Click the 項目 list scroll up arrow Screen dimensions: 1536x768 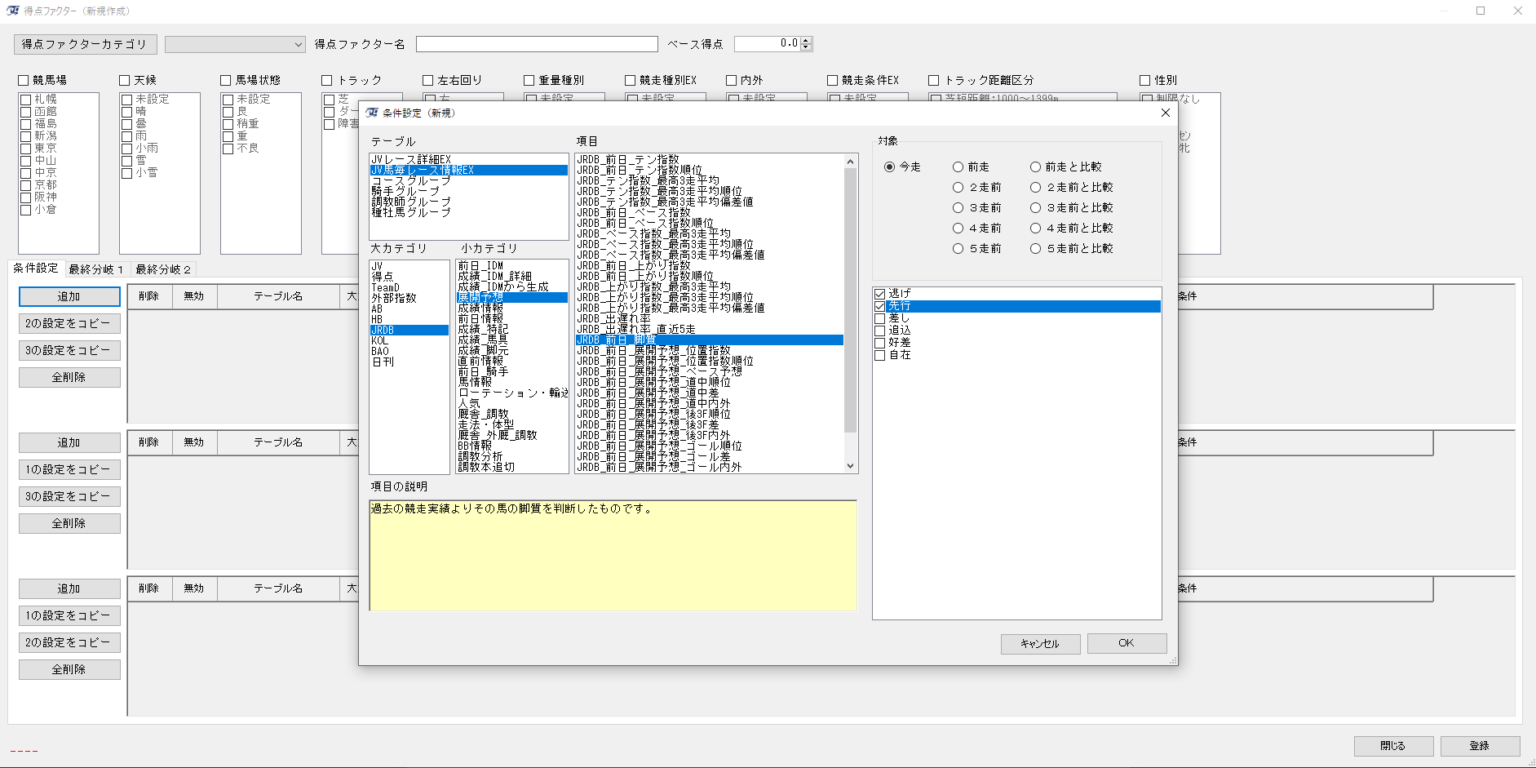click(x=851, y=160)
